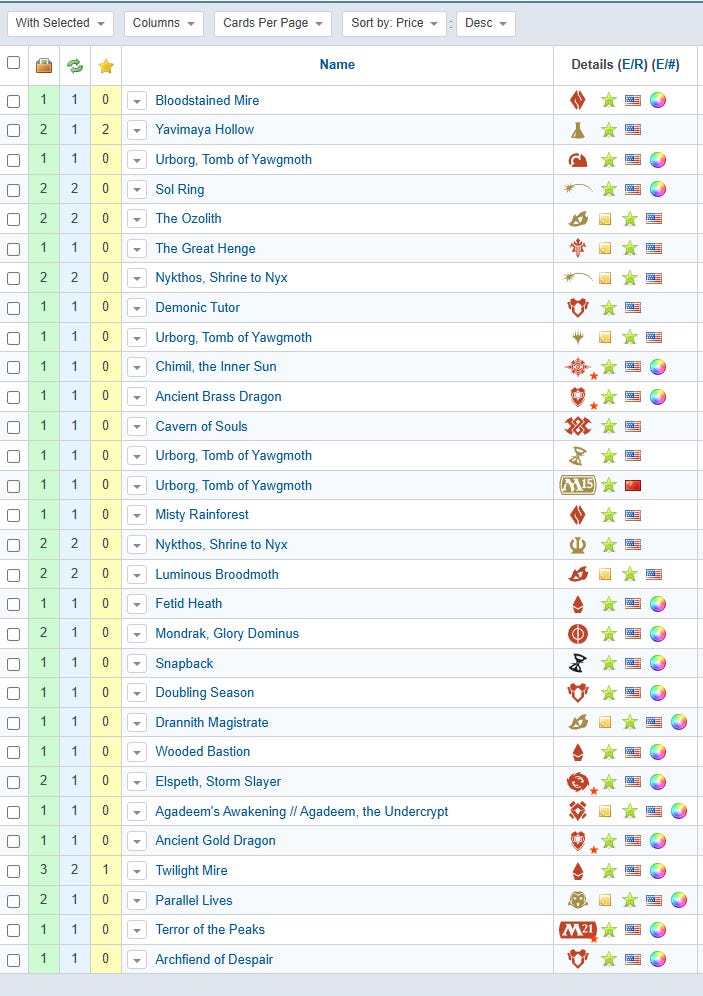
Task: Expand the row menu for The Great Henge
Action: coord(137,249)
